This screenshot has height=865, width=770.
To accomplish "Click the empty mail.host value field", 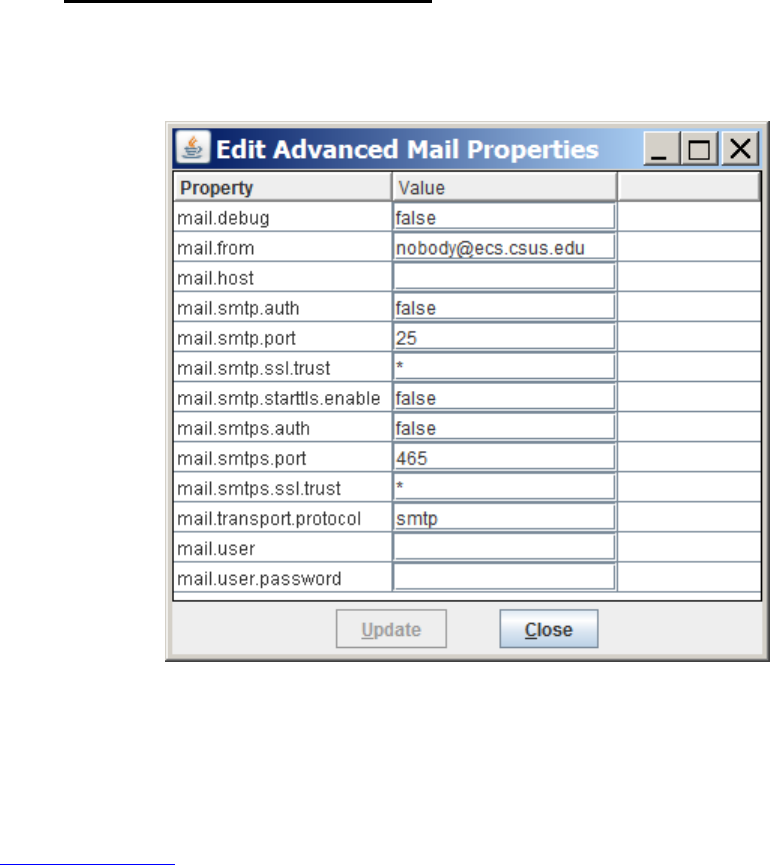I will point(504,277).
